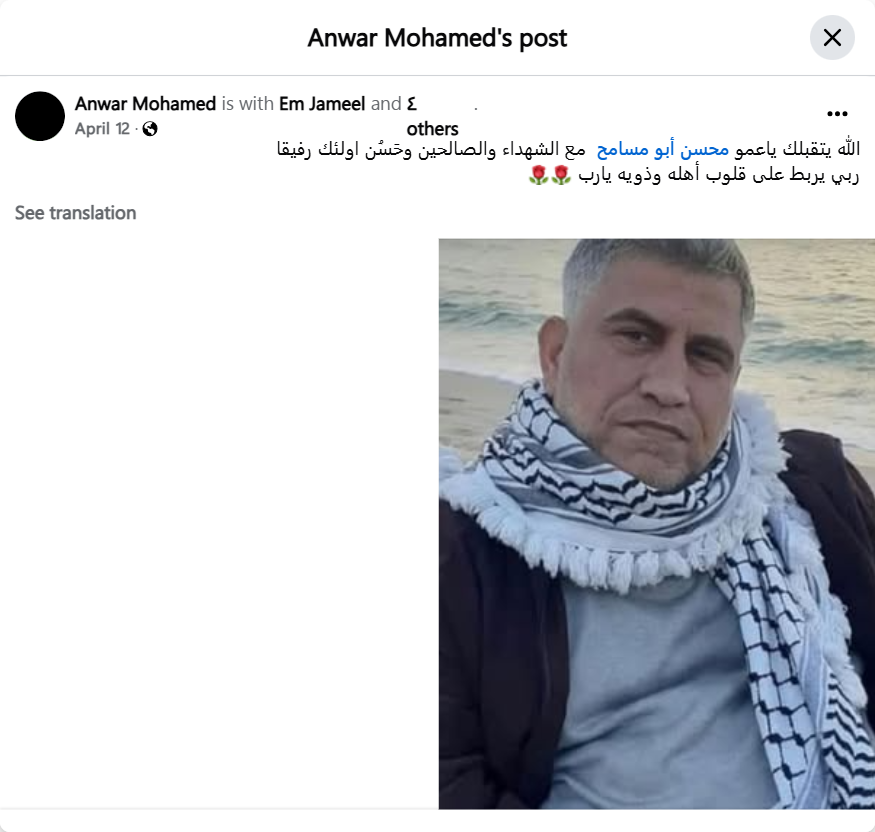This screenshot has width=875, height=832.
Task: Open the April 12 timestamp link
Action: click(102, 129)
